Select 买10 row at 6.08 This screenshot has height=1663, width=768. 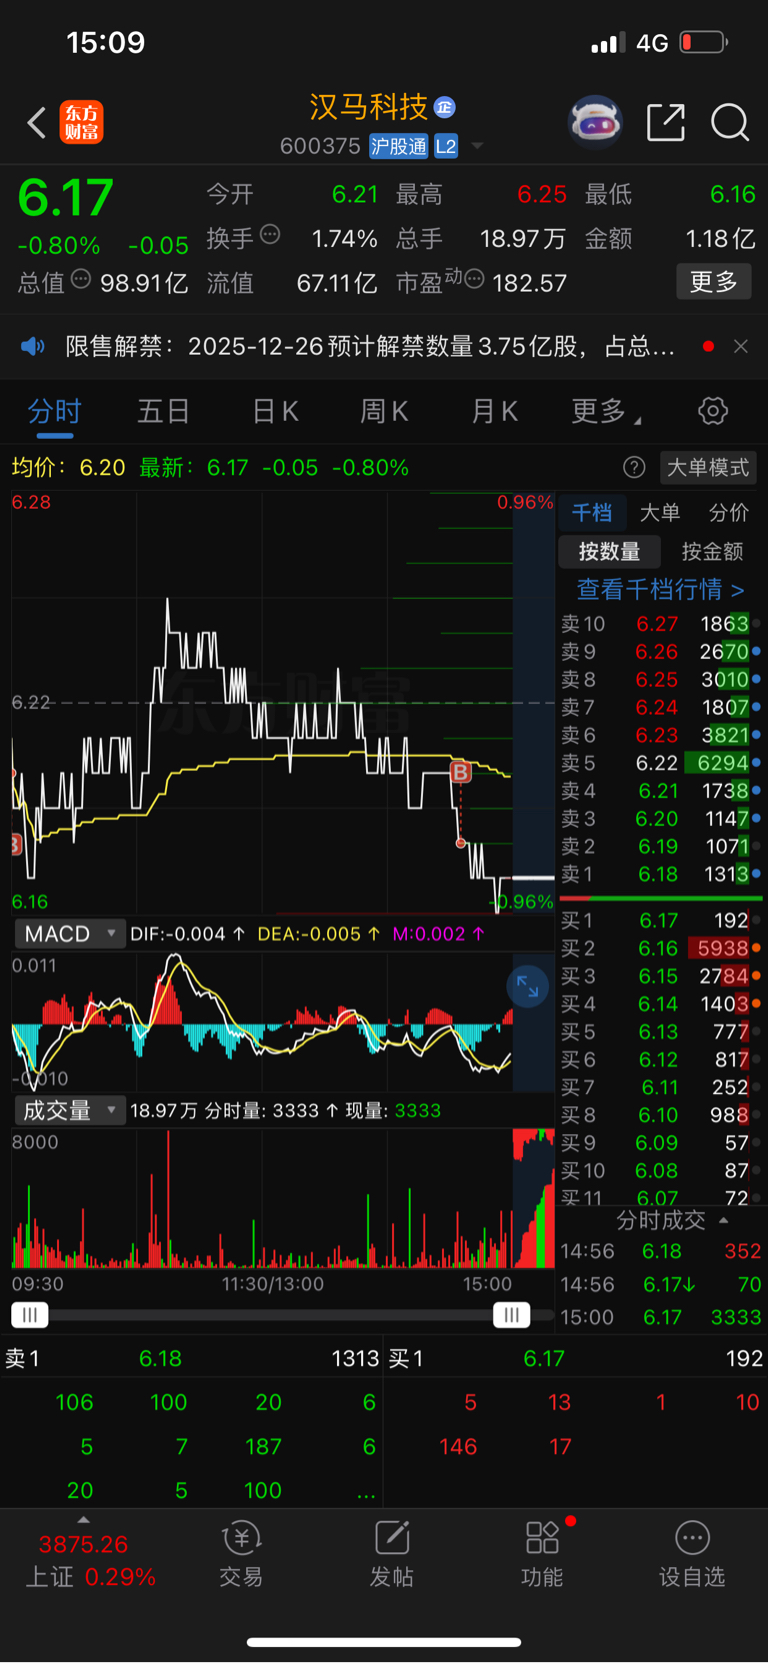click(x=660, y=1171)
